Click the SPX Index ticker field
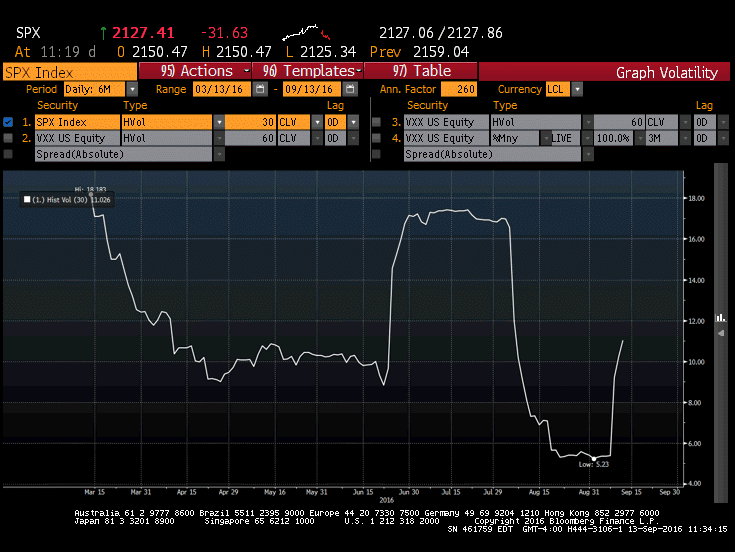The width and height of the screenshot is (735, 552). [70, 72]
